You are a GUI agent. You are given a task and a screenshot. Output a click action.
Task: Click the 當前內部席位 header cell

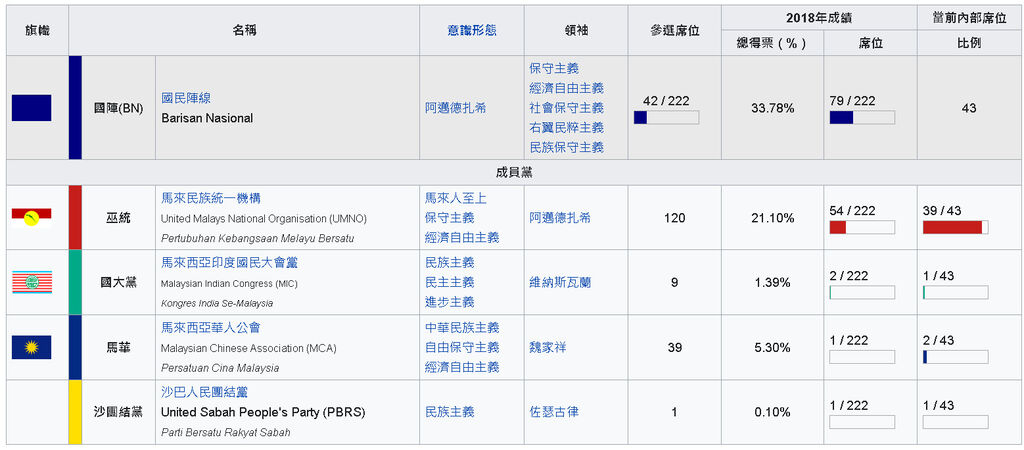coord(968,18)
